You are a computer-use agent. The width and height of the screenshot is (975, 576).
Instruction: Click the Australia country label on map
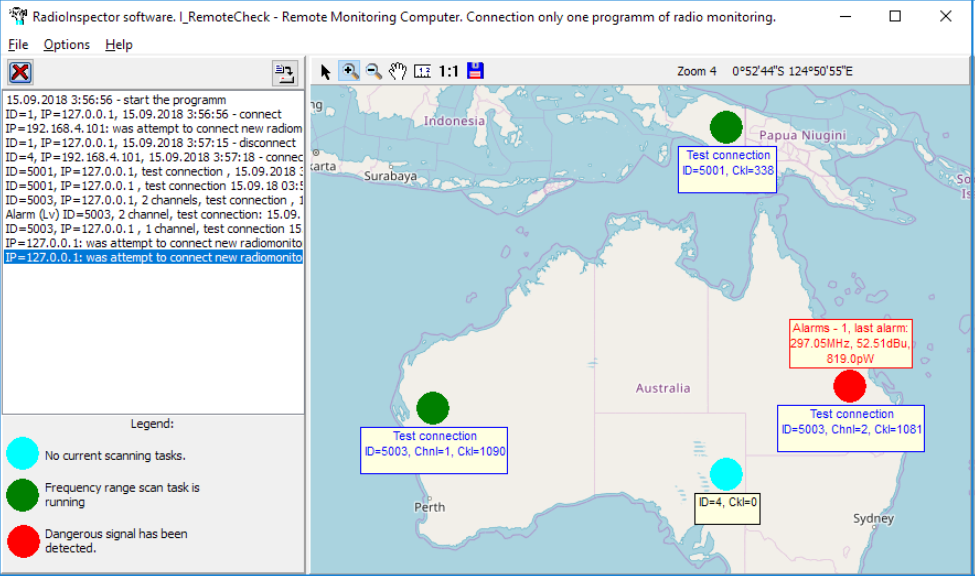[663, 388]
